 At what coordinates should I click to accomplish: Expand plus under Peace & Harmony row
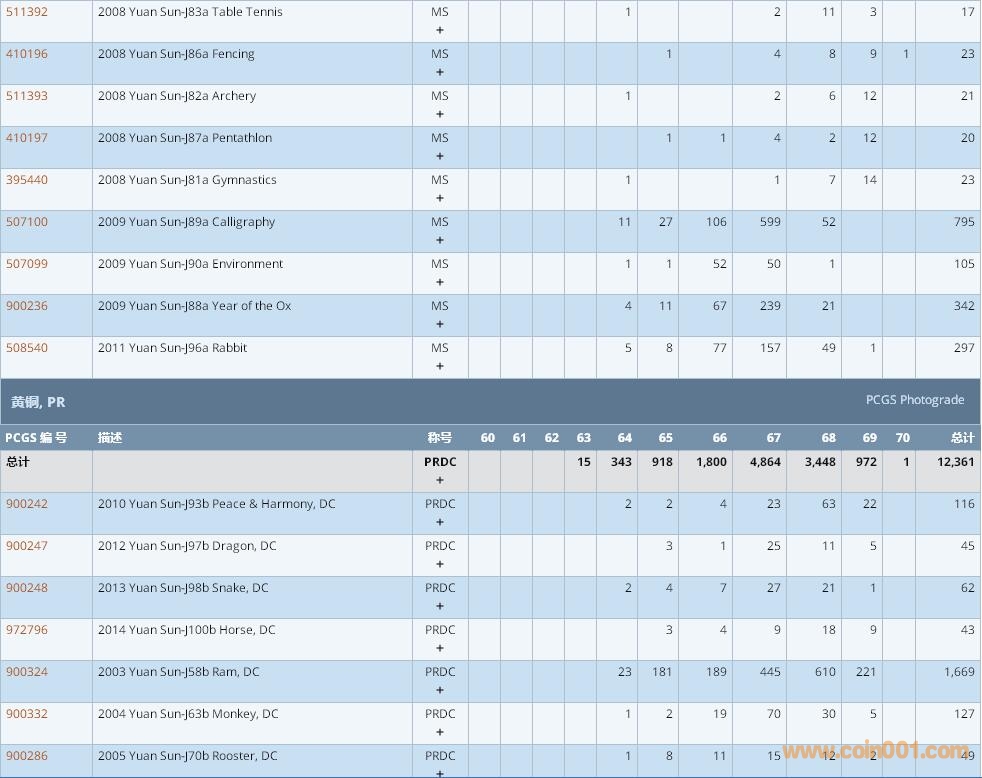point(440,523)
